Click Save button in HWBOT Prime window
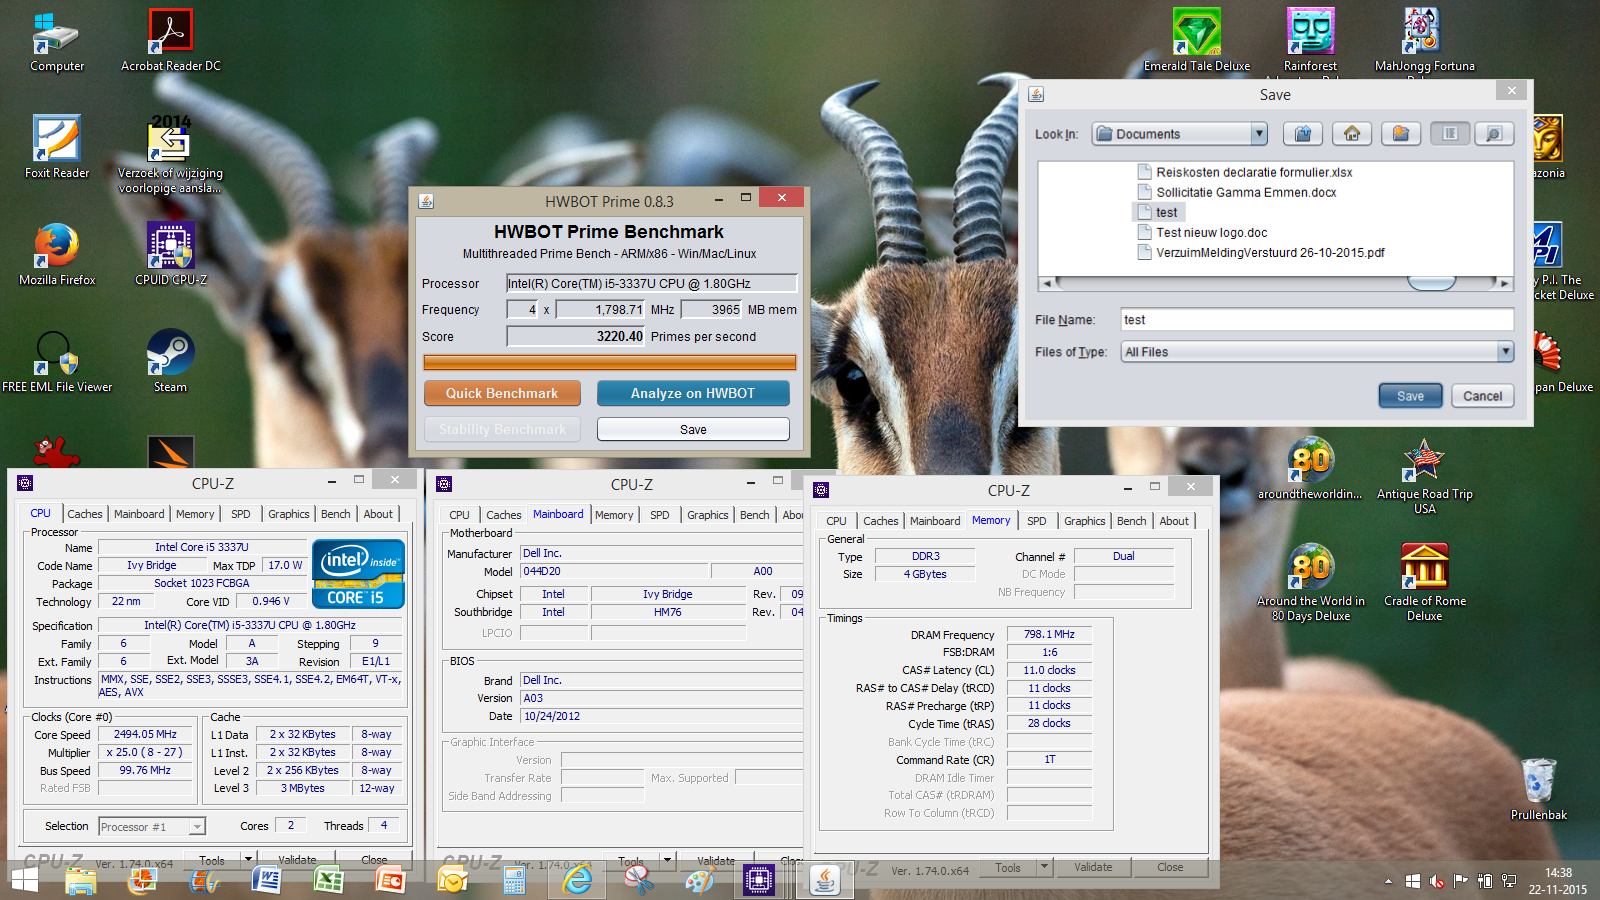 click(x=693, y=429)
